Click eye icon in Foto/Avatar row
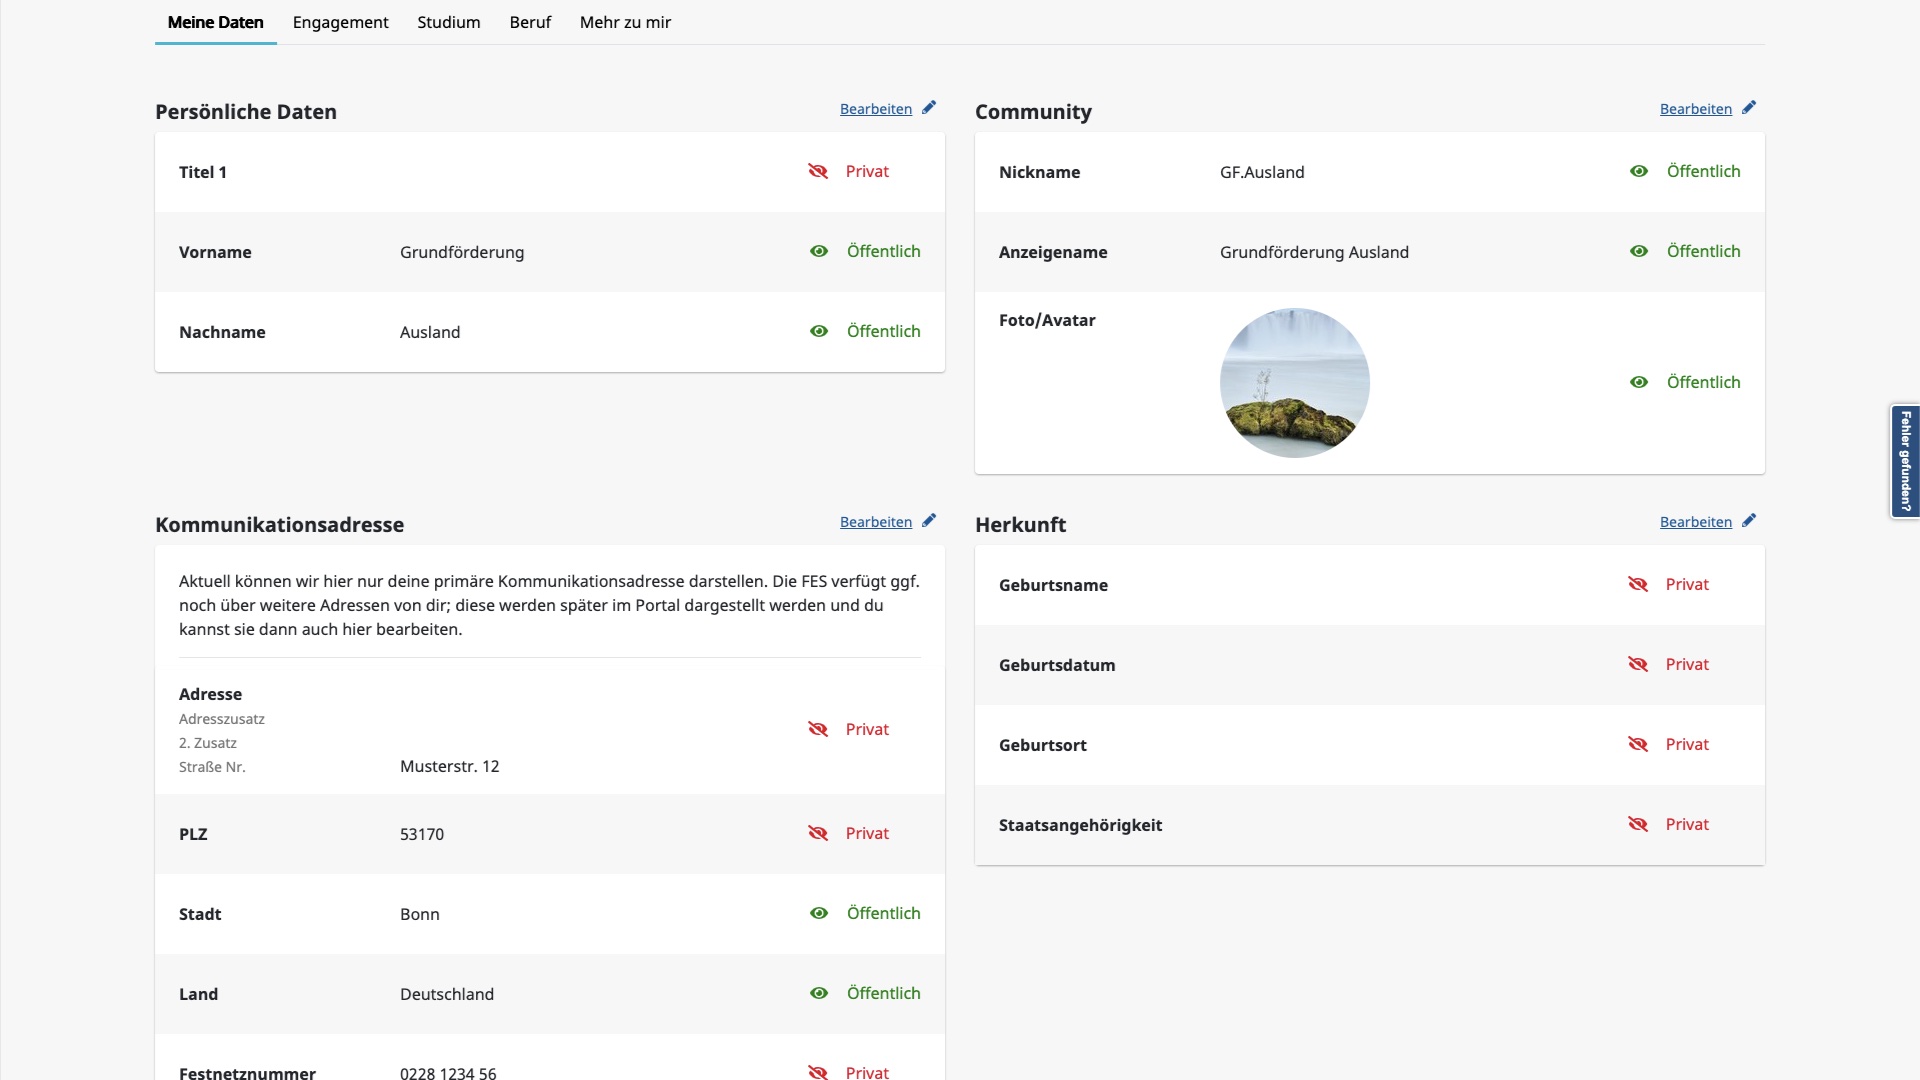Screen dimensions: 1920x1080 click(1639, 382)
